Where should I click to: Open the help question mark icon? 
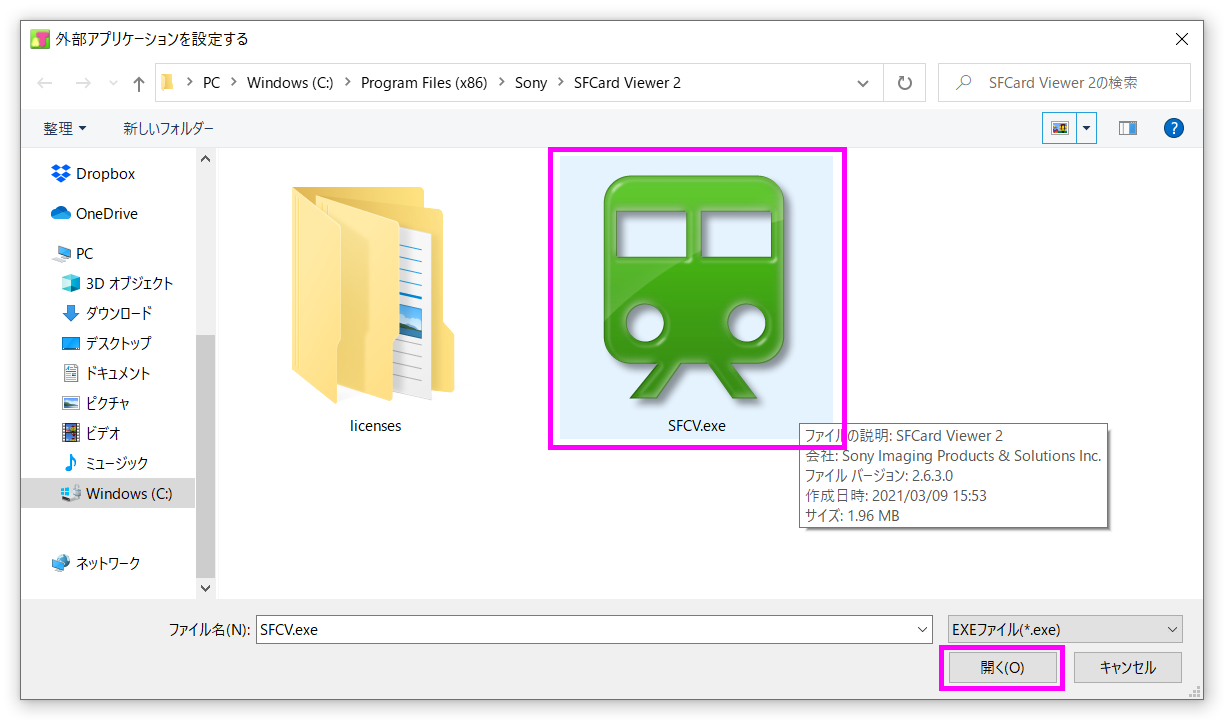coord(1174,128)
